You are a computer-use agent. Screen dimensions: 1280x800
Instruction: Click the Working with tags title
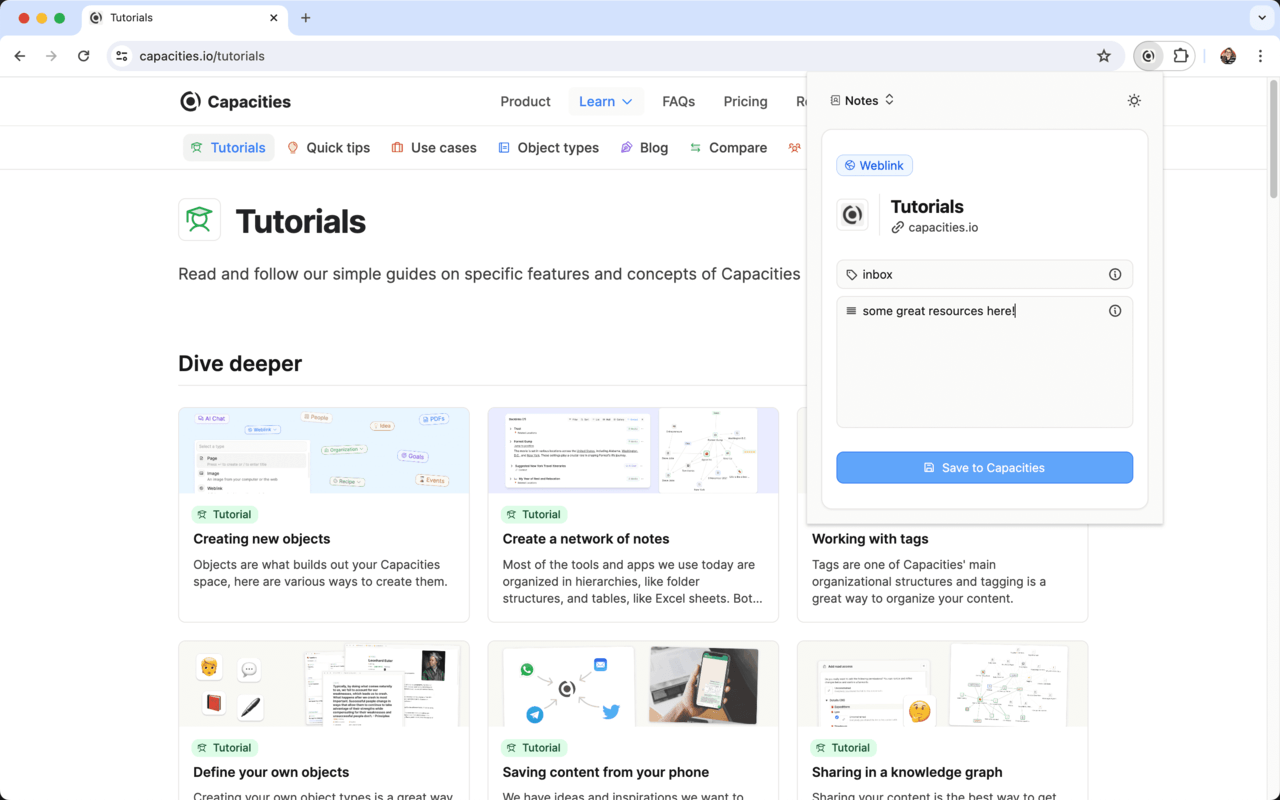870,539
